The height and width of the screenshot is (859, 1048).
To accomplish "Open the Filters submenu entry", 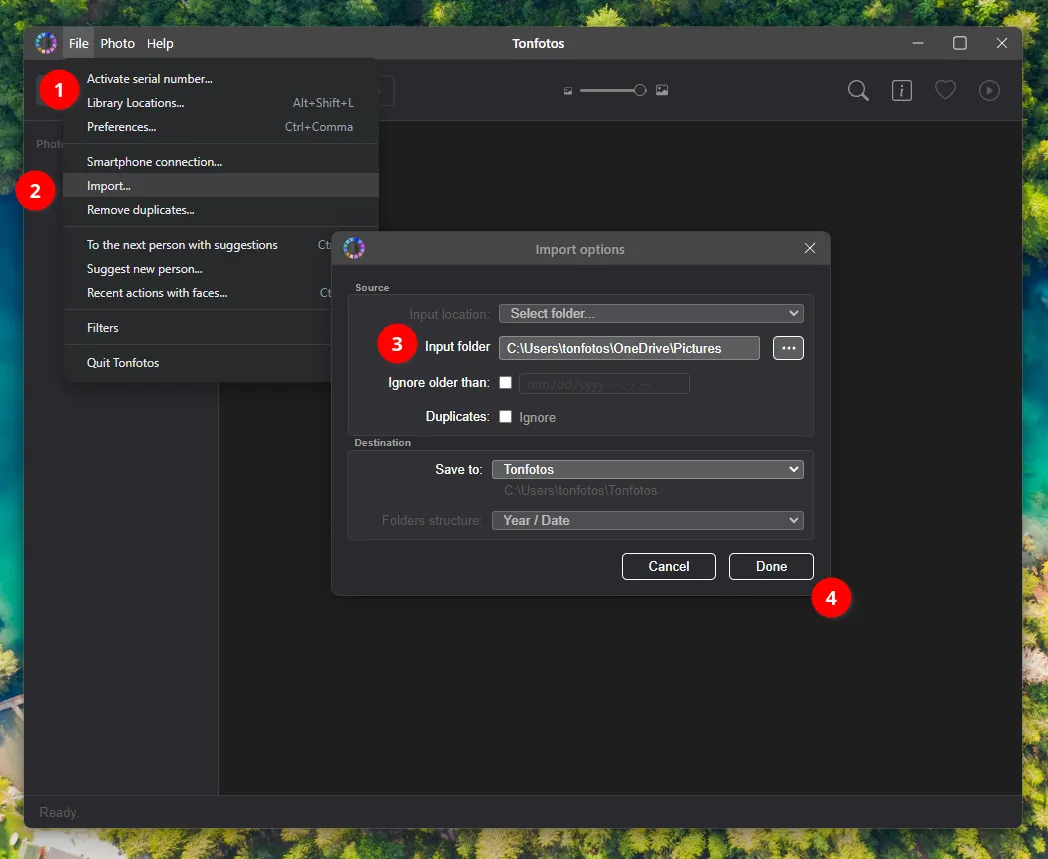I will (x=197, y=328).
